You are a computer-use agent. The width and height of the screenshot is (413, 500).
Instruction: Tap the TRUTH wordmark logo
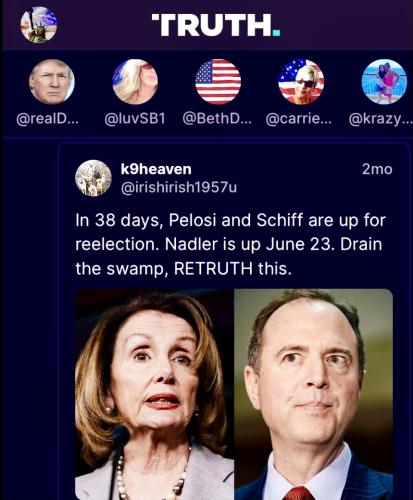(x=216, y=25)
